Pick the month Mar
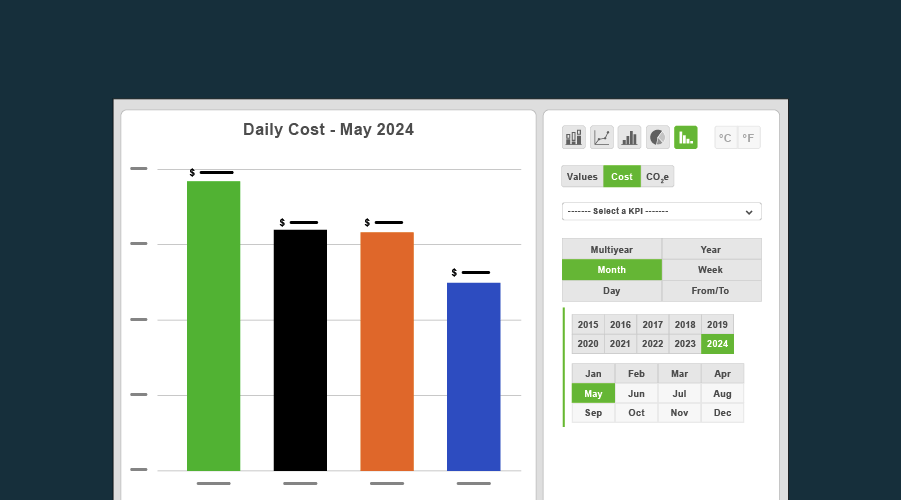 tap(680, 374)
